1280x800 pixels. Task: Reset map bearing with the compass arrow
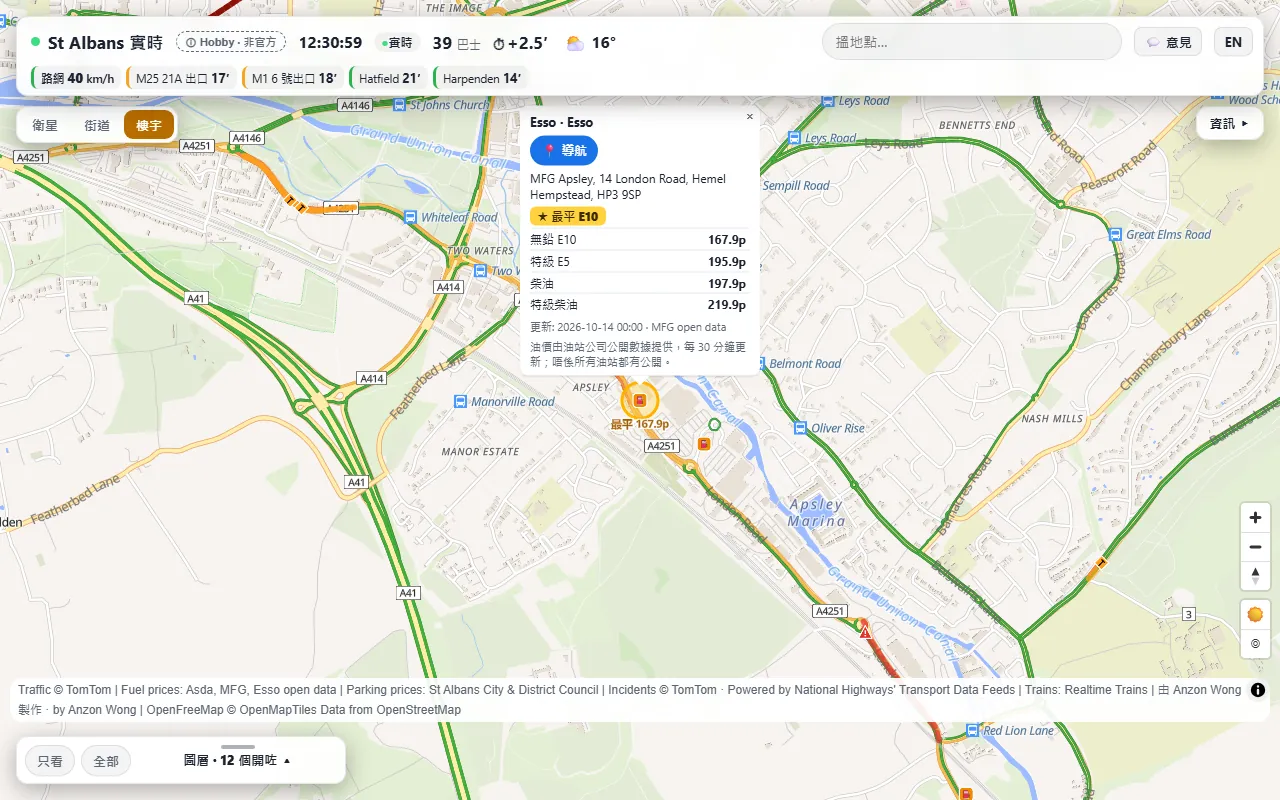(1255, 576)
